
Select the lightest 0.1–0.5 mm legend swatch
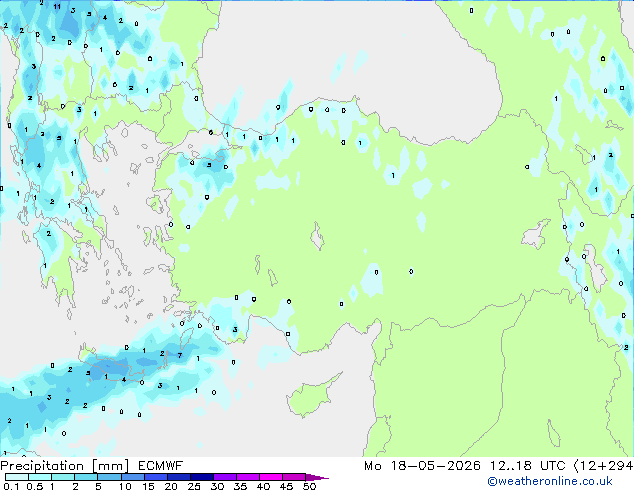coord(17,477)
